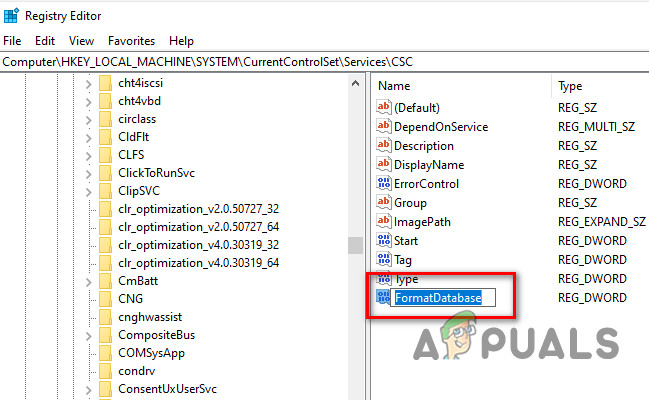
Task: Click the ImagePath string value icon
Action: click(x=383, y=222)
